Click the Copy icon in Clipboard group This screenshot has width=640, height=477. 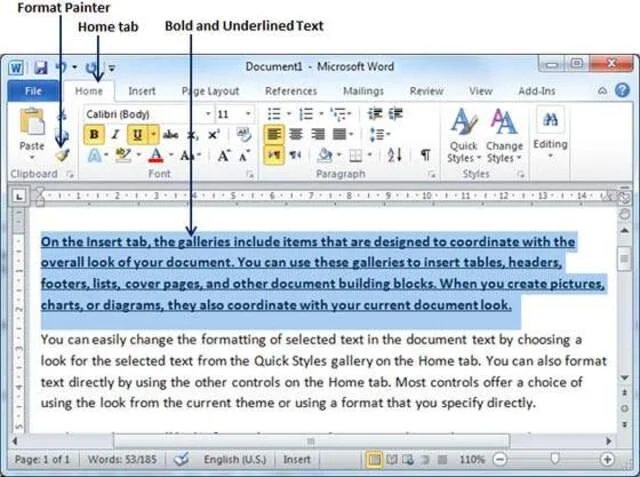point(62,135)
